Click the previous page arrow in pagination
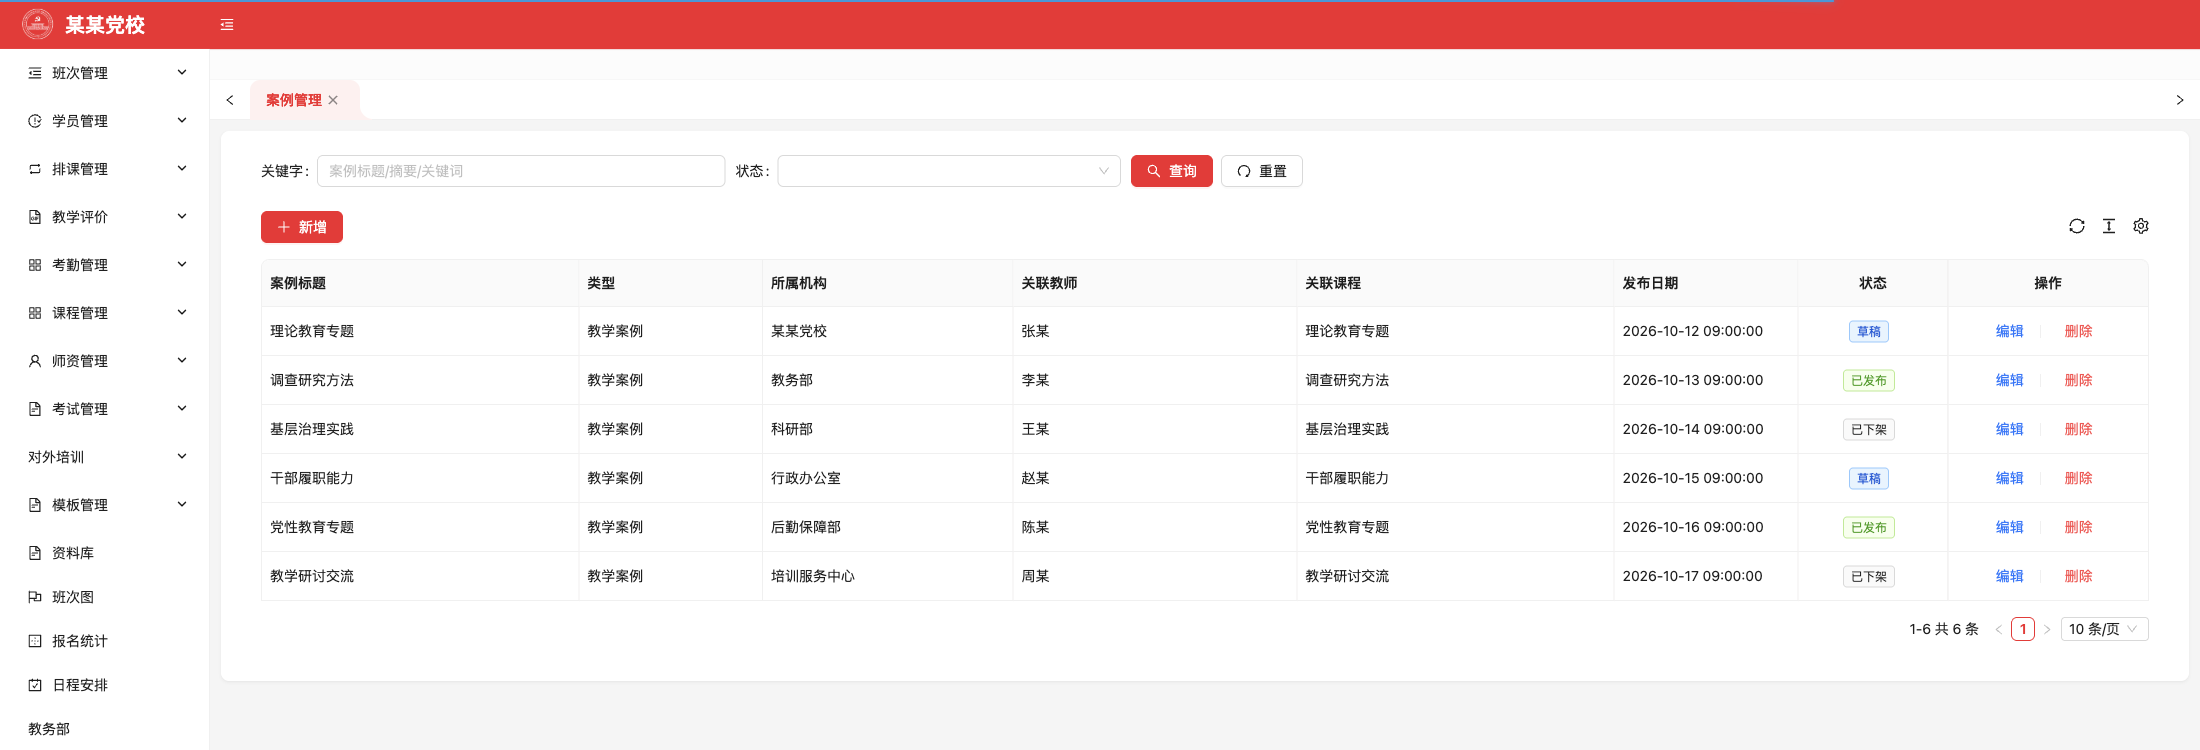2200x750 pixels. (1999, 629)
